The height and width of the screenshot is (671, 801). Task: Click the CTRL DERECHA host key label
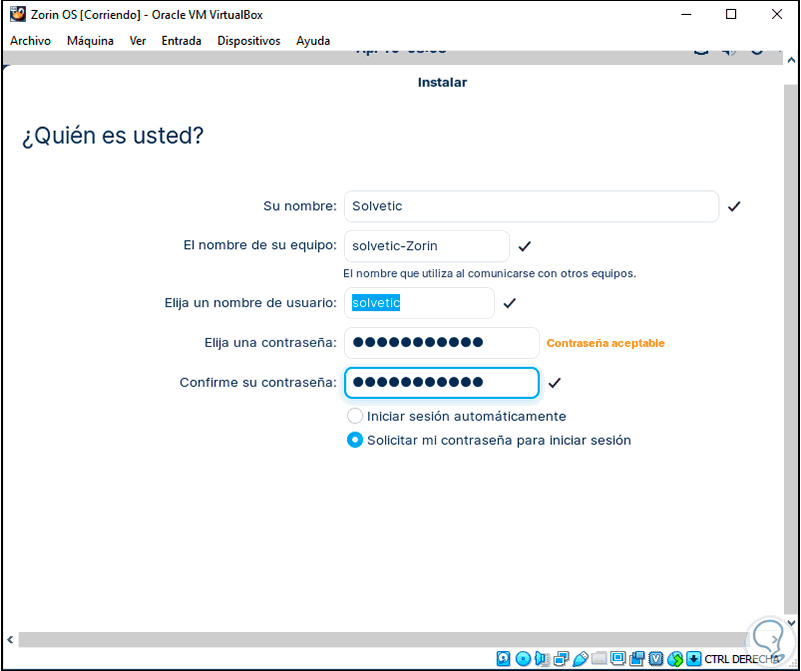click(x=742, y=659)
